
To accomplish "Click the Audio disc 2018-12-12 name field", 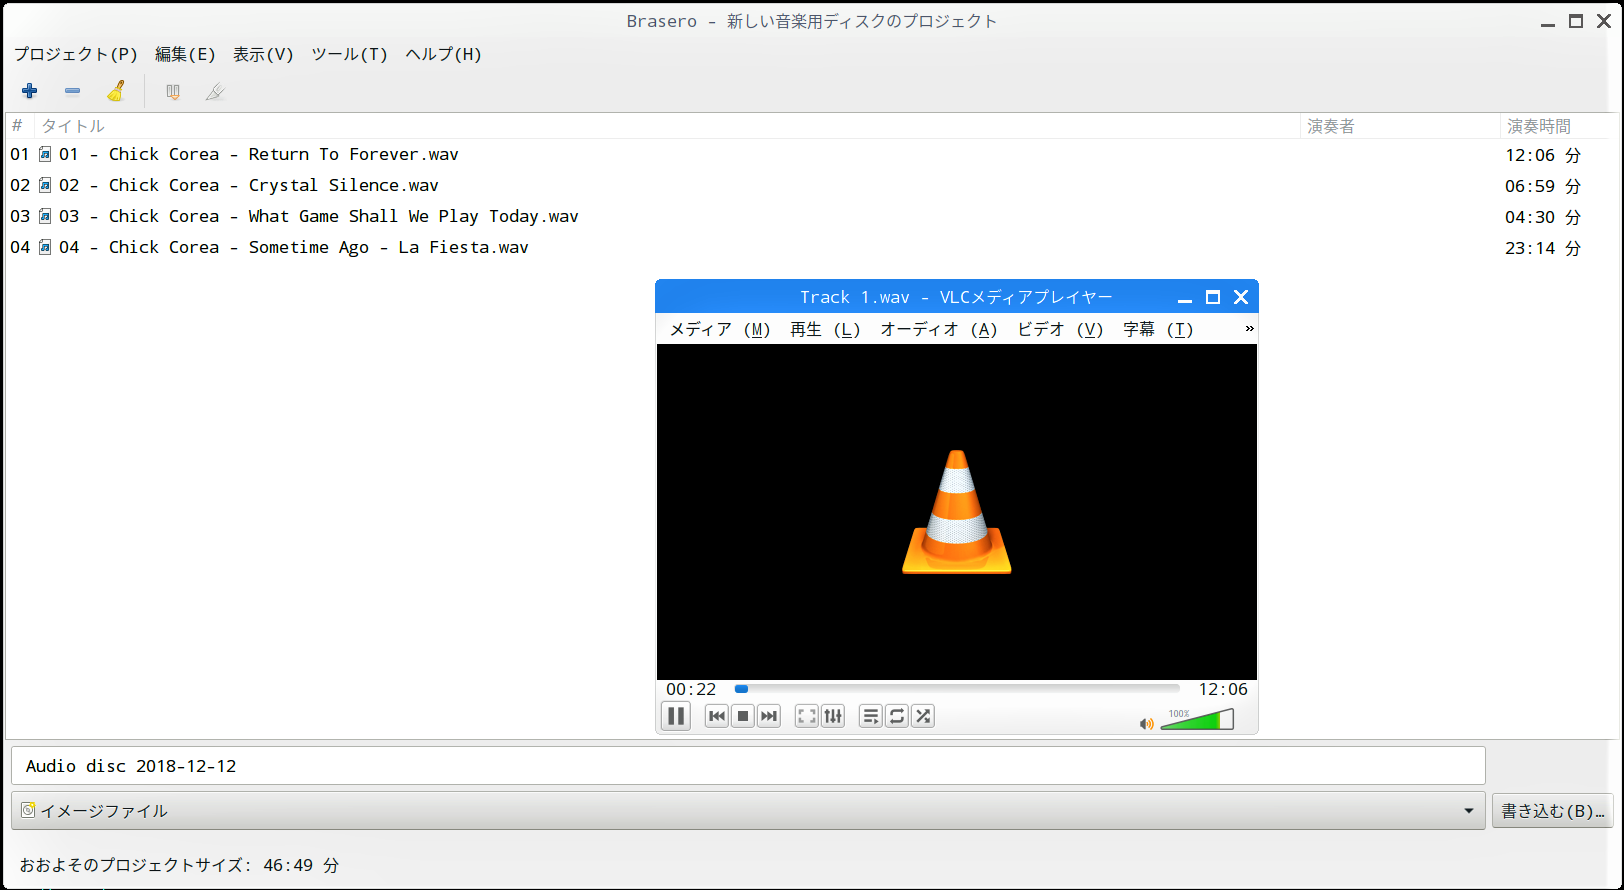I will (x=748, y=766).
